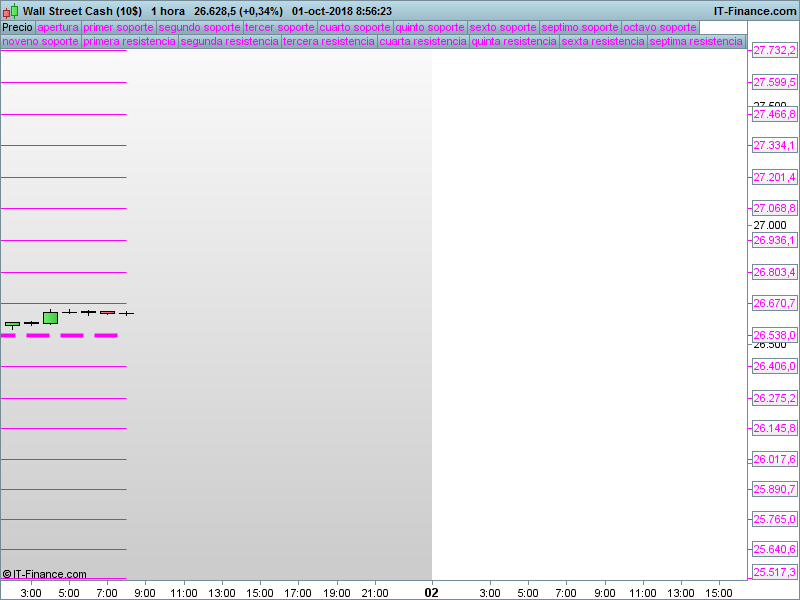Click the 26.803,4 price level tag
This screenshot has height=600, width=800.
[x=774, y=272]
